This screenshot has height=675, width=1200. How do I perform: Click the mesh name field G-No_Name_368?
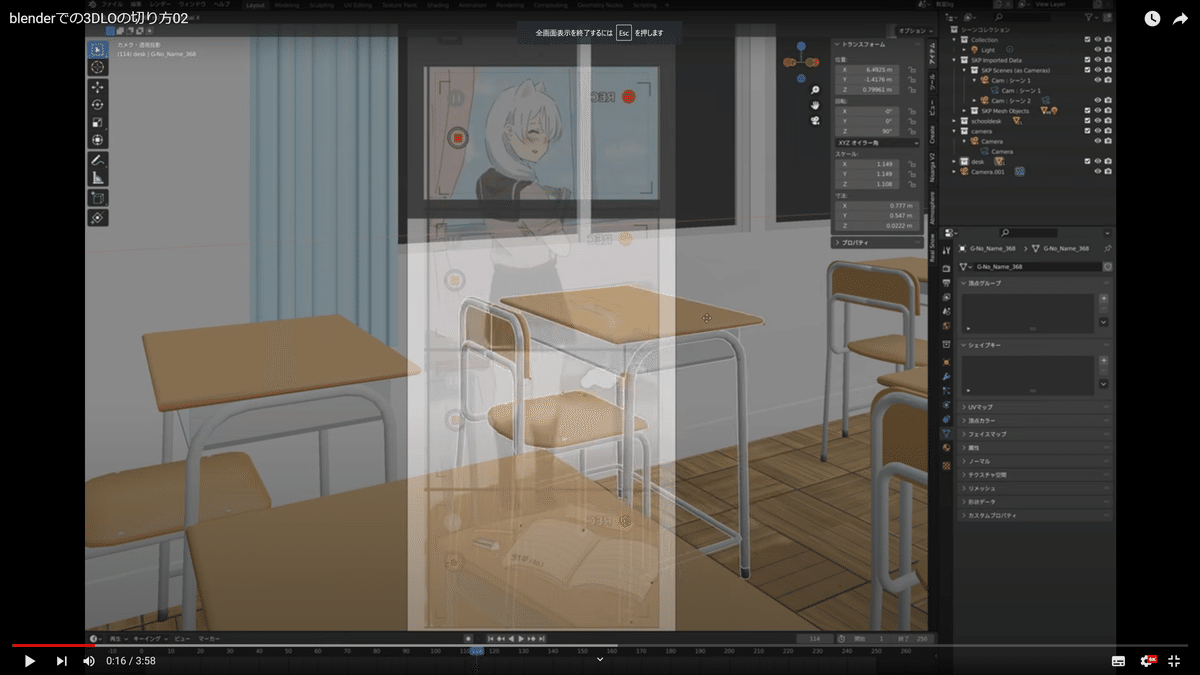click(x=1036, y=267)
